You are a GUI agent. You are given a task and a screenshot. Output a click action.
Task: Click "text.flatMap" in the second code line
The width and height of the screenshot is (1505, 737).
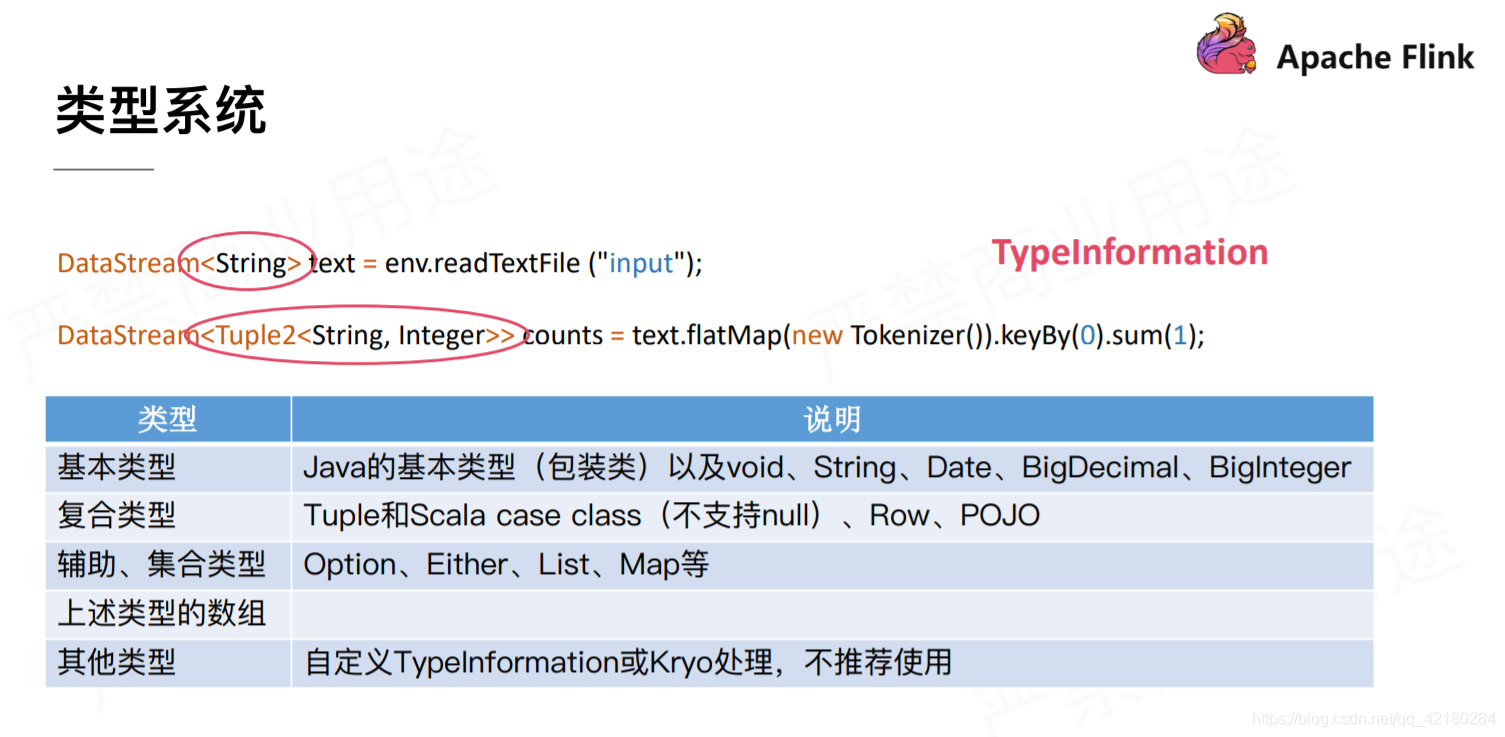[x=705, y=336]
